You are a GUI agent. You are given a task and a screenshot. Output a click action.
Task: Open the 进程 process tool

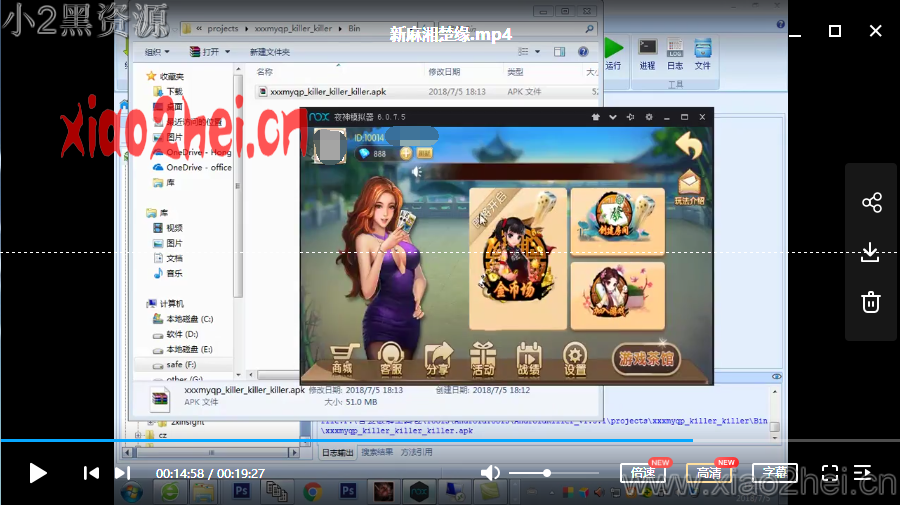[x=647, y=55]
